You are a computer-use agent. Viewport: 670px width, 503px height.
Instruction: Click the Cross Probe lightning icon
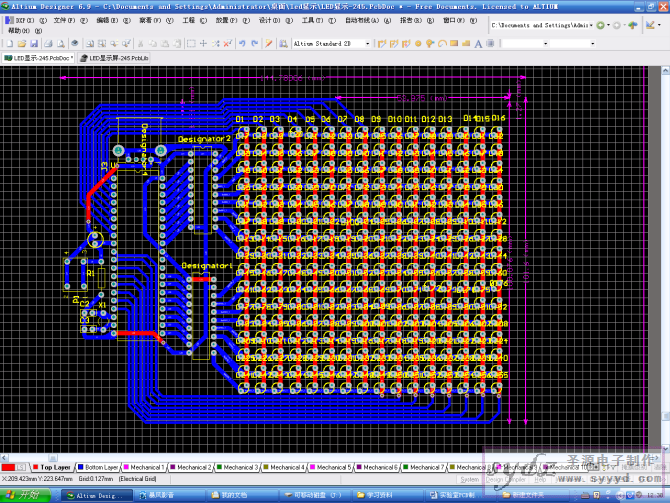coord(268,44)
